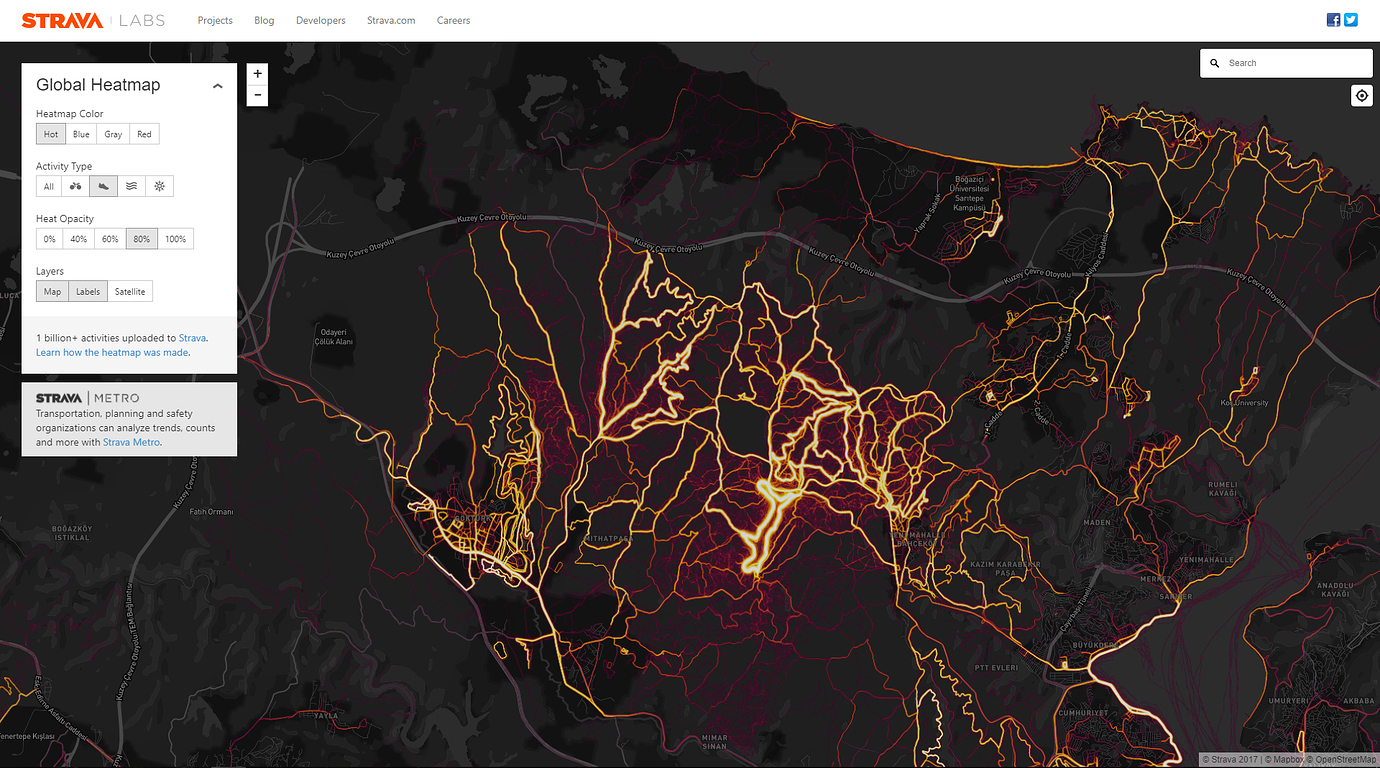Viewport: 1380px width, 768px height.
Task: Collapse the Global Heatmap panel
Action: 217,86
